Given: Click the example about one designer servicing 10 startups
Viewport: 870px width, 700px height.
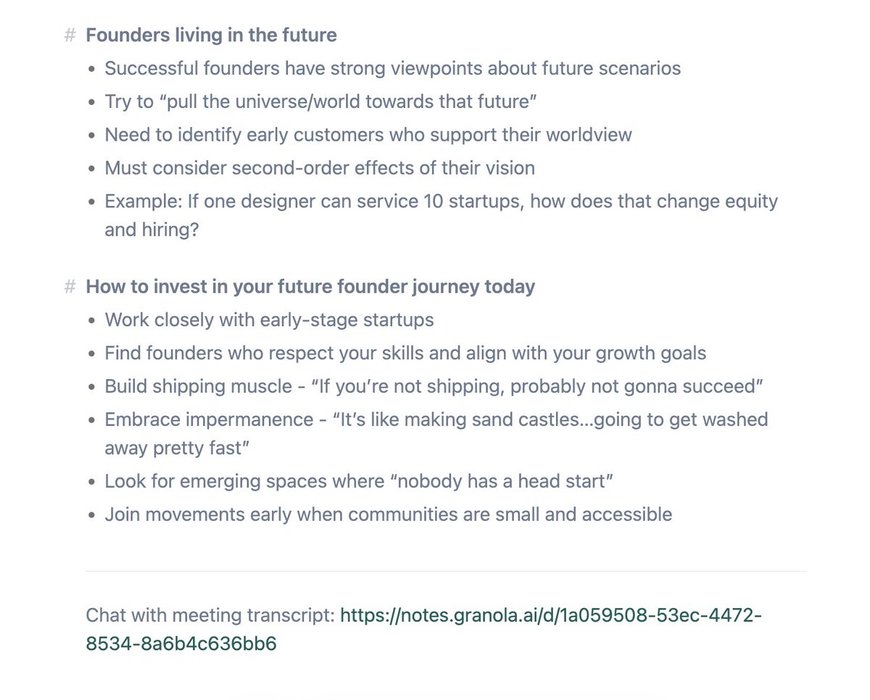Looking at the screenshot, I should [x=441, y=215].
